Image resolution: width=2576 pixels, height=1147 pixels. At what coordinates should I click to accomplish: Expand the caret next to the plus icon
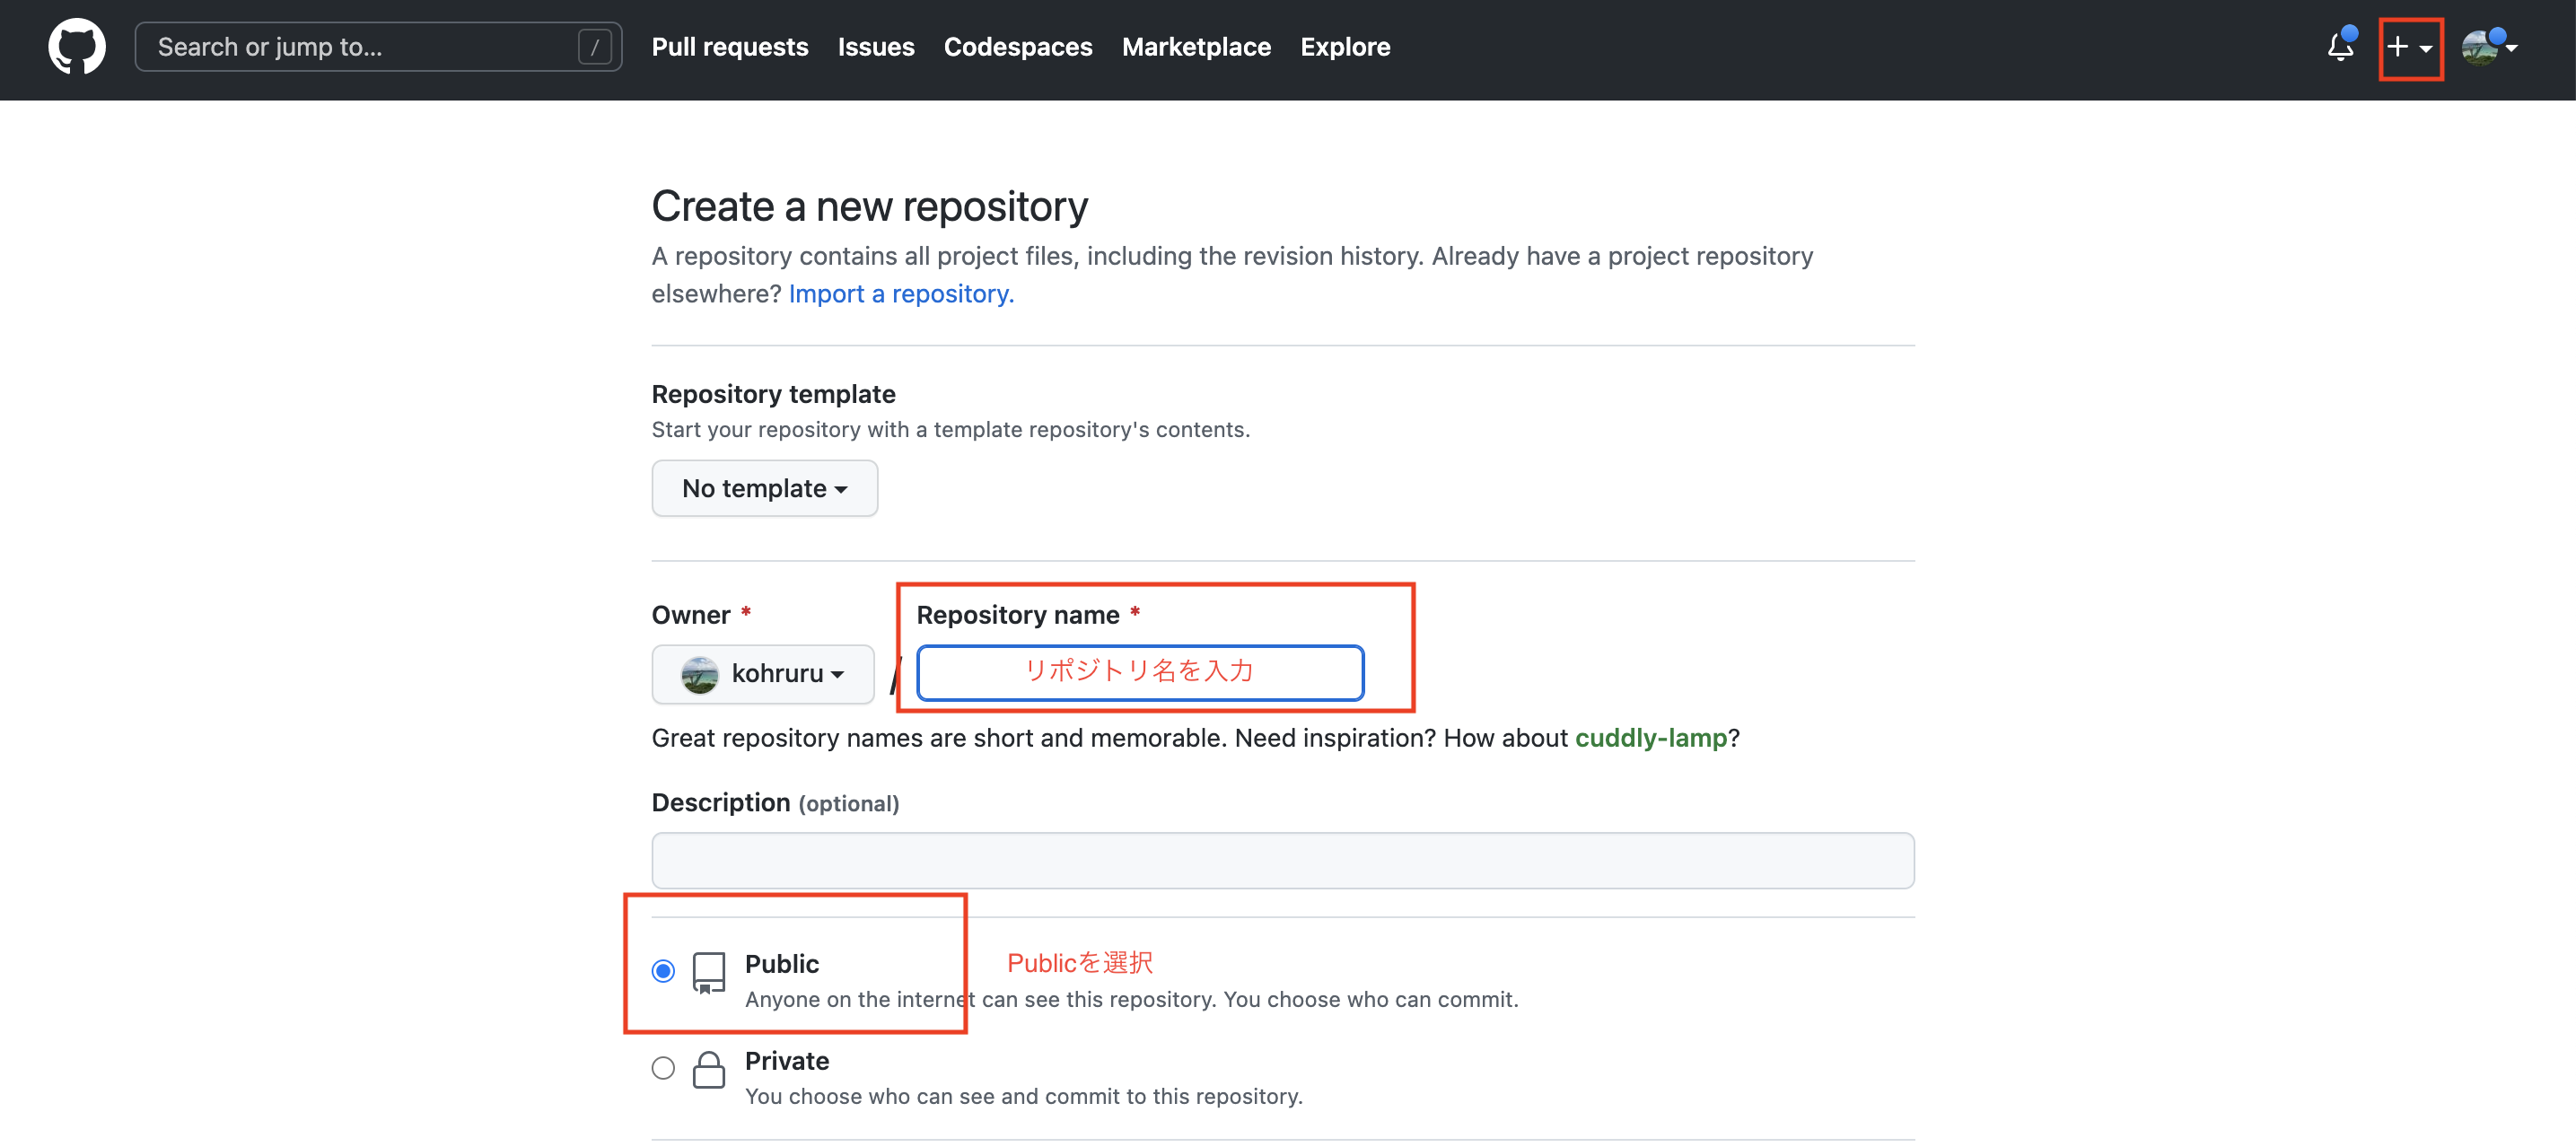point(2426,48)
